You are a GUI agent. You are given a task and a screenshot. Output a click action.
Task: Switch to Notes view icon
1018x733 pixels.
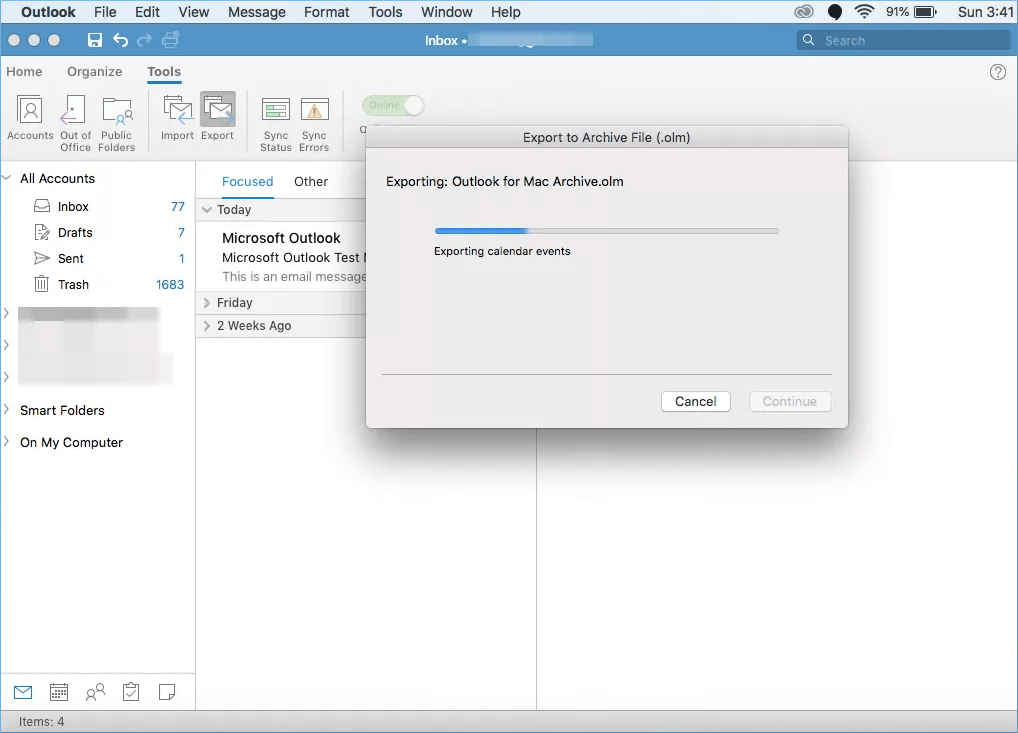pyautogui.click(x=167, y=692)
